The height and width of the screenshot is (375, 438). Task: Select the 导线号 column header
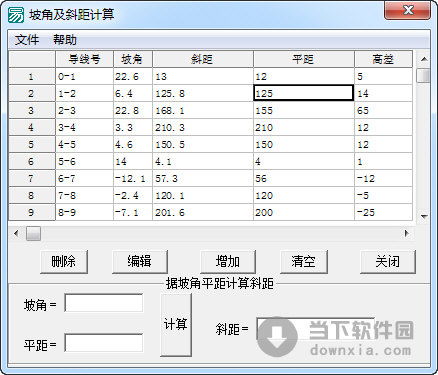tap(84, 59)
